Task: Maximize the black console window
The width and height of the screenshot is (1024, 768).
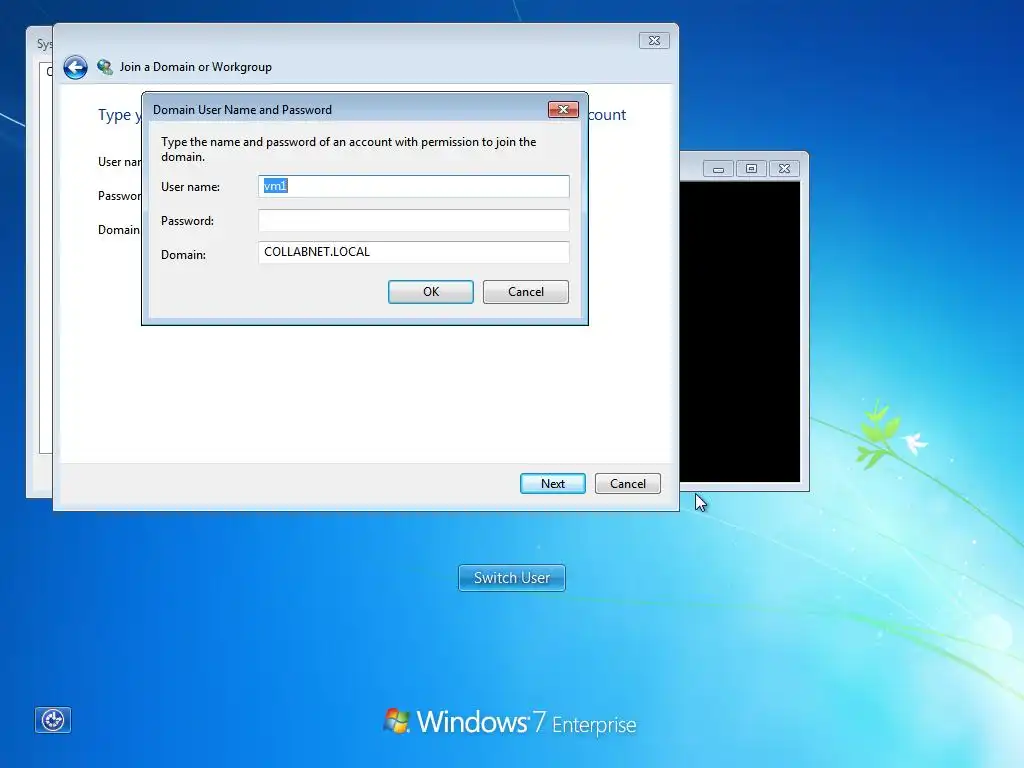Action: point(751,168)
